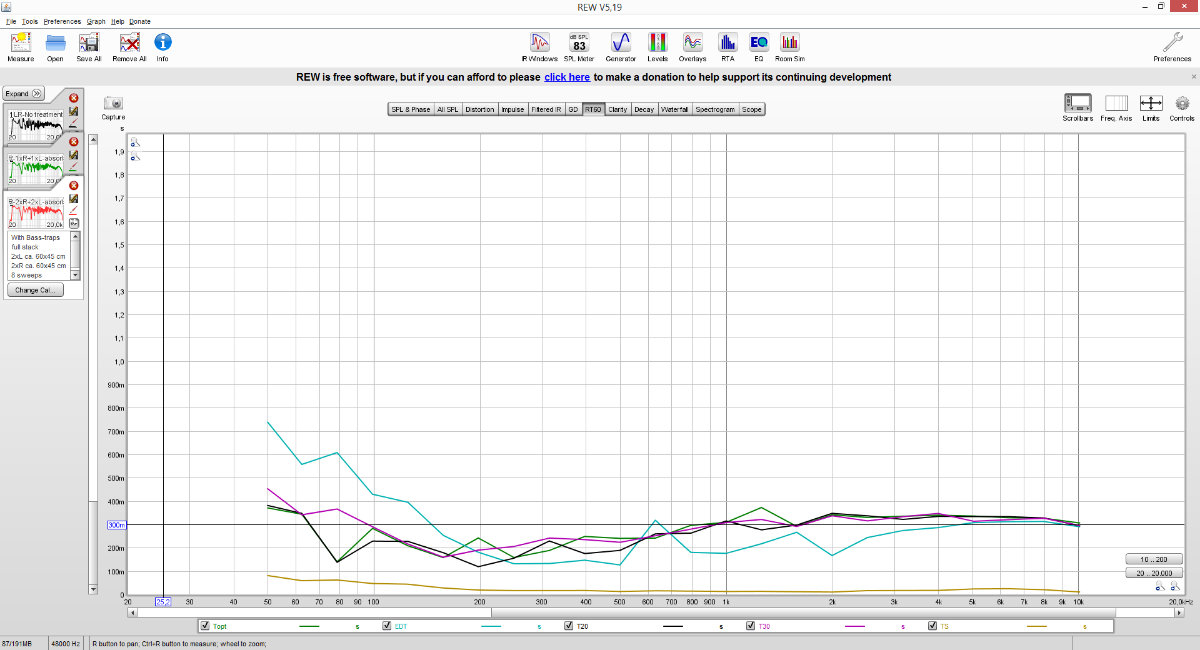1200x650 pixels.
Task: Click the donation 'click here' link
Action: 567,77
